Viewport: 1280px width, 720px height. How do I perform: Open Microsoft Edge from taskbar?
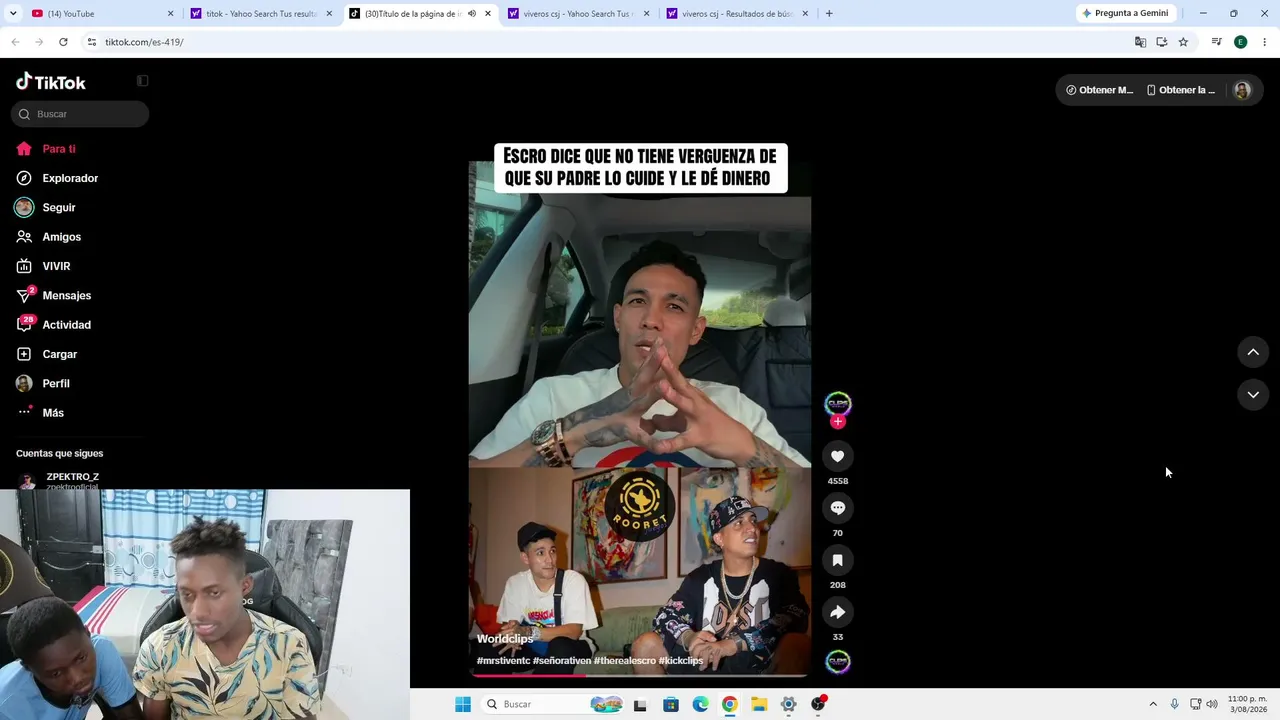700,704
